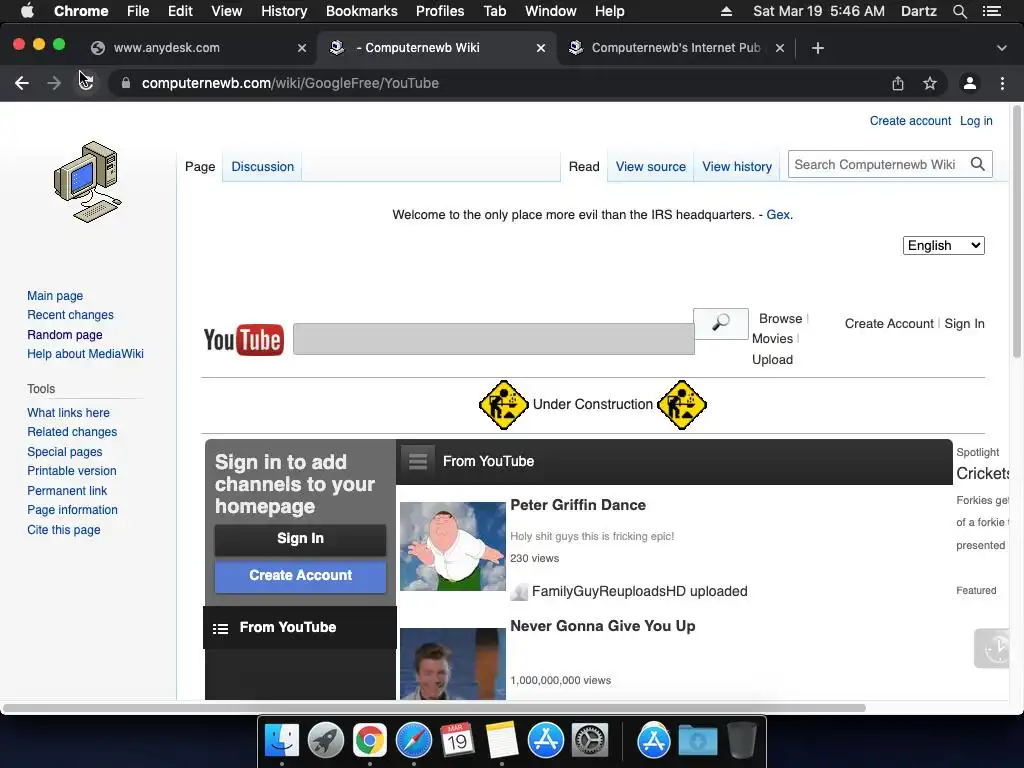
Task: Click the horizontal scrollbar at page bottom
Action: tap(434, 708)
